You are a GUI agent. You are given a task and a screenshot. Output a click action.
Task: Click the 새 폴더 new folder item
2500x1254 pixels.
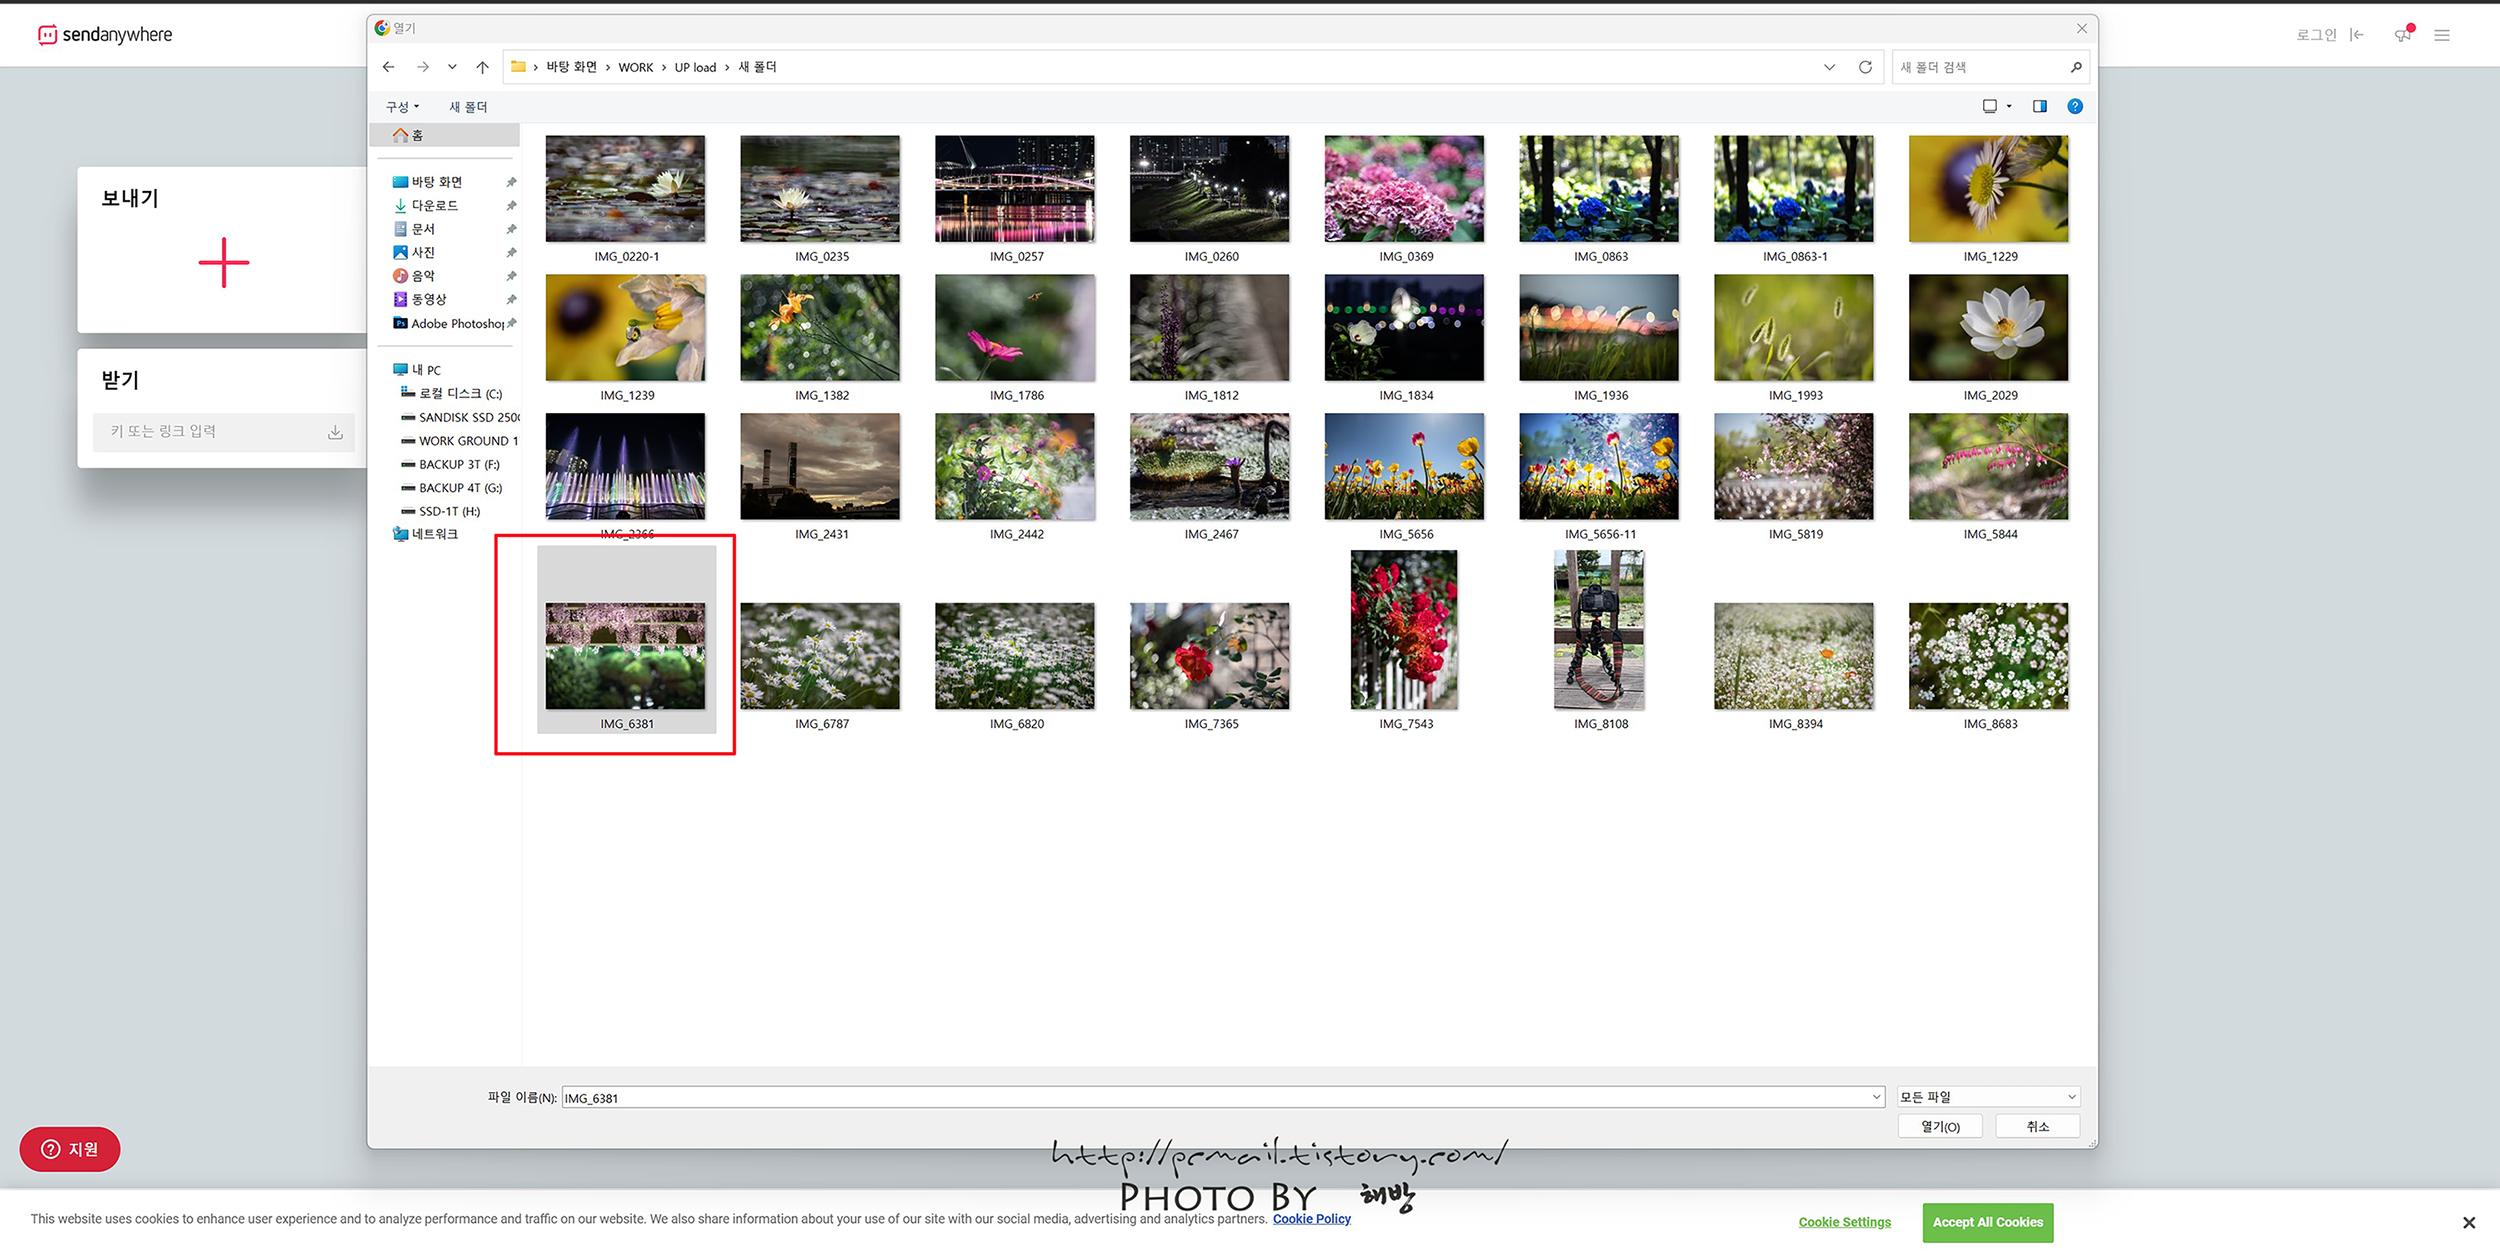(x=468, y=107)
